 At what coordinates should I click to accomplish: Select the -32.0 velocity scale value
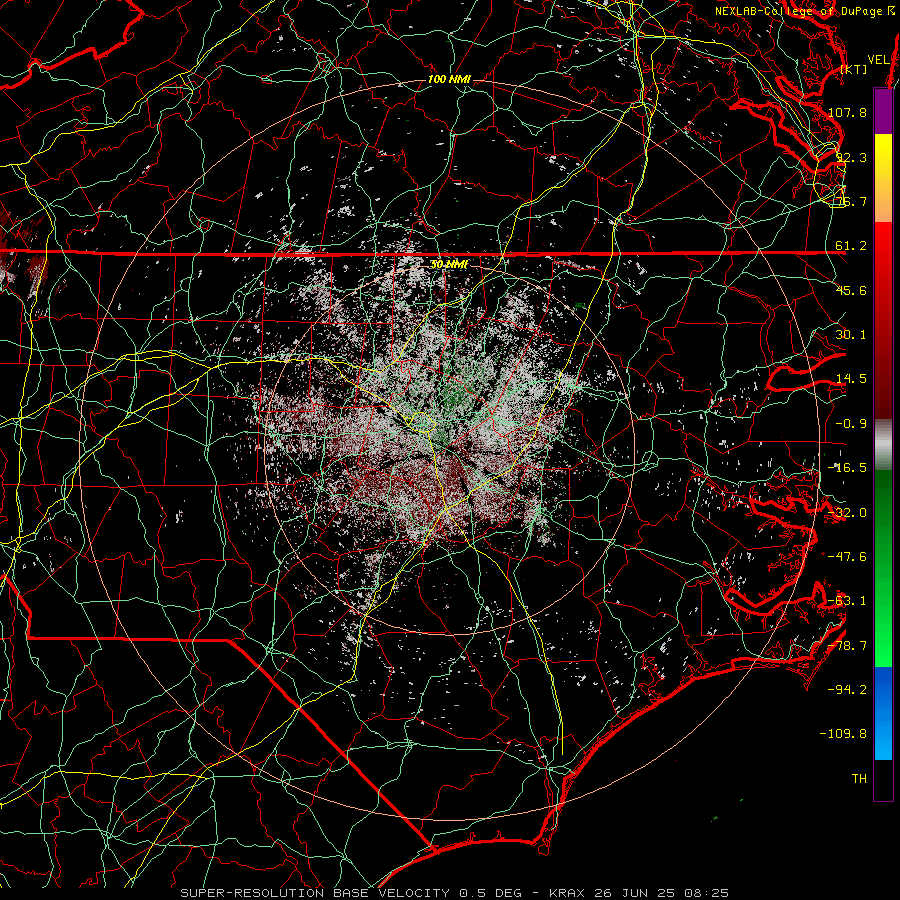(x=847, y=513)
